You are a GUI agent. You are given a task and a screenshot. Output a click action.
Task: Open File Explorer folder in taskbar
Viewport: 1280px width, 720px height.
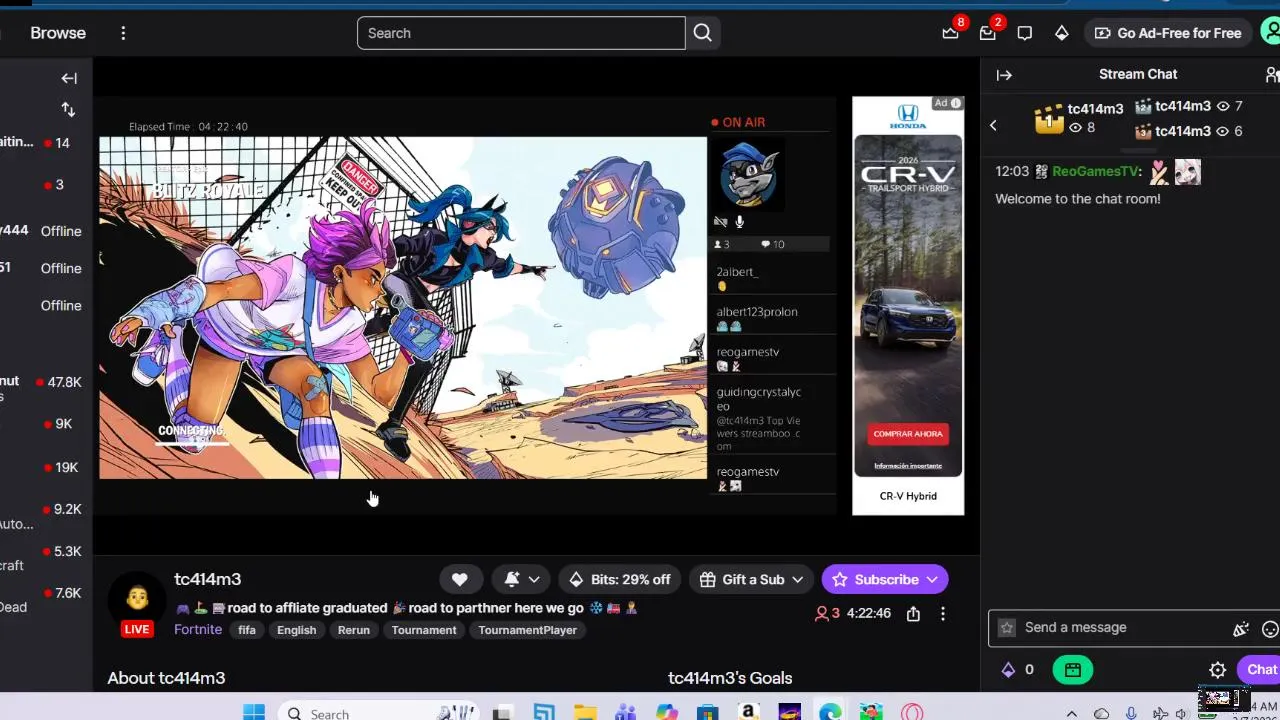pos(585,713)
